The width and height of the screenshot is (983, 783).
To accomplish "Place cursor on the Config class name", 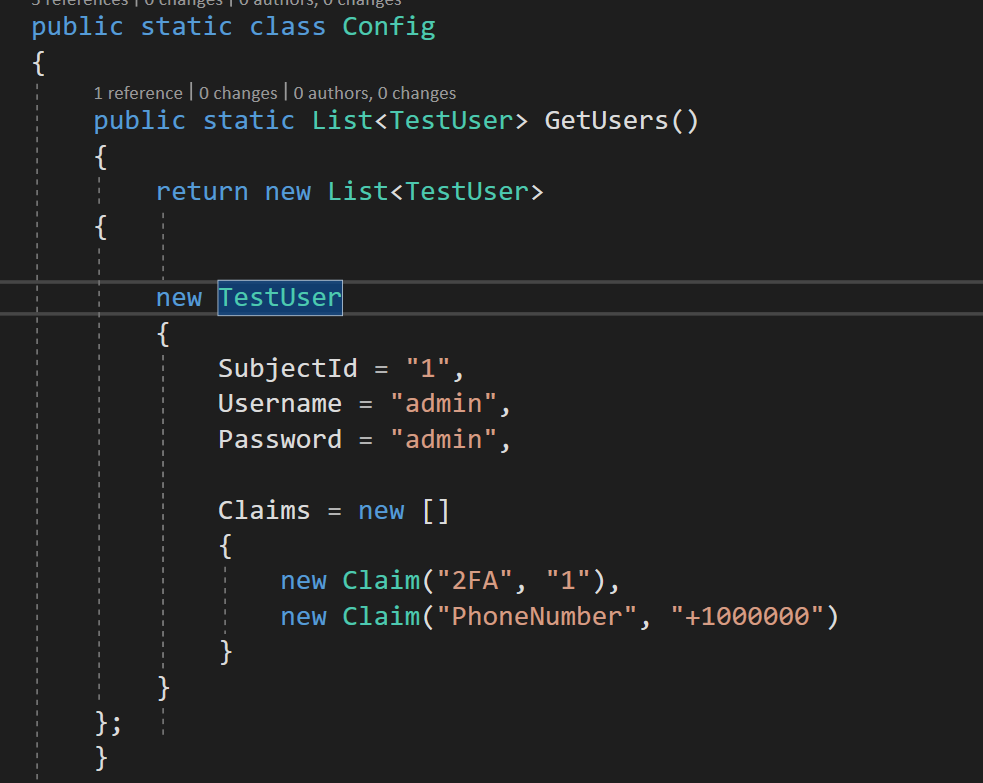I will [x=389, y=26].
